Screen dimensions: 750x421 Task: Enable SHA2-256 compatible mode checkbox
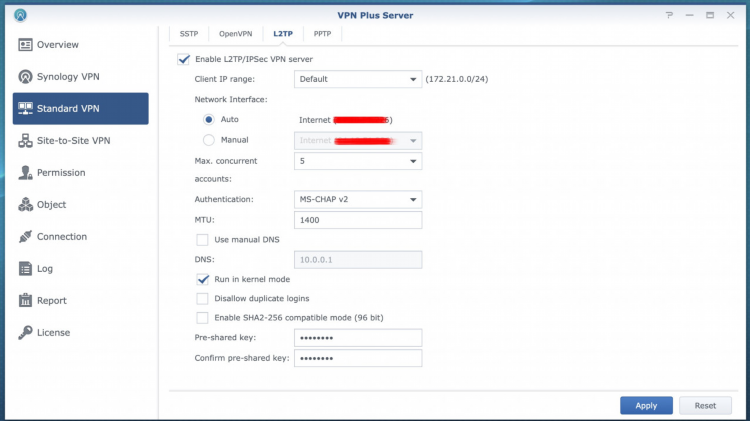click(202, 318)
